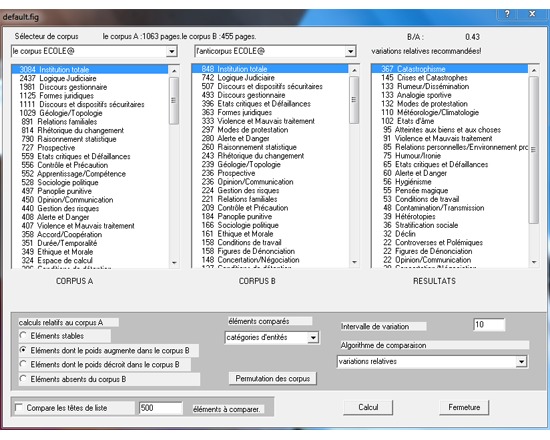
Task: Select '333 Violence et Mauvais traitement' in Corpus B
Action: tap(270, 121)
